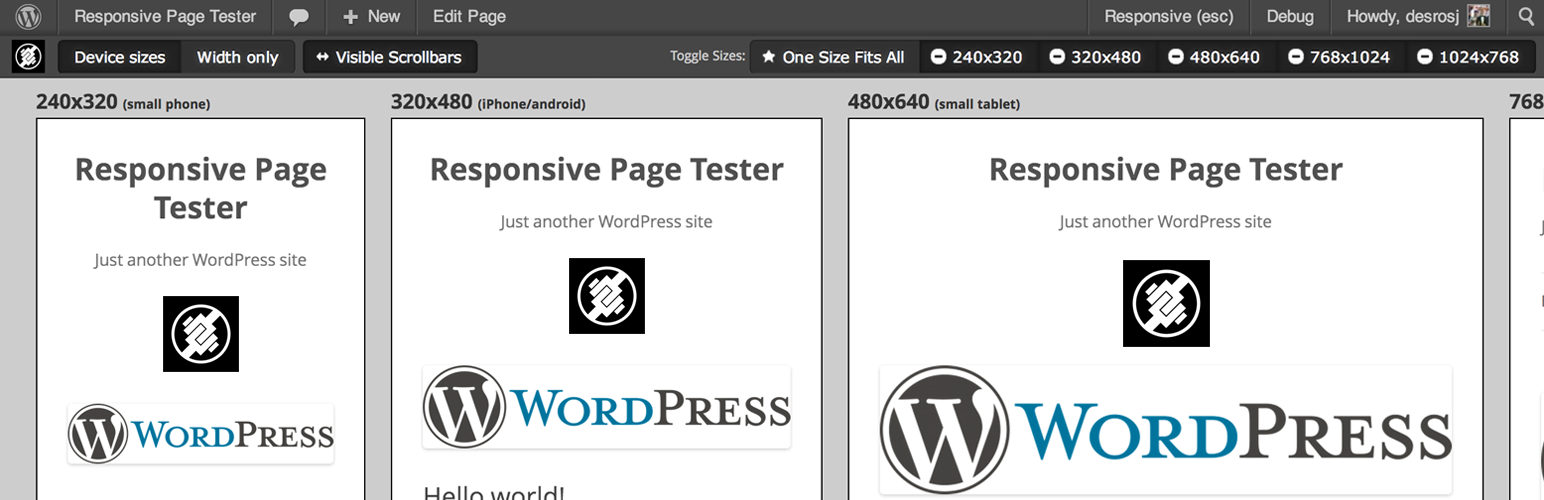Switch to Width only mode

tap(238, 57)
